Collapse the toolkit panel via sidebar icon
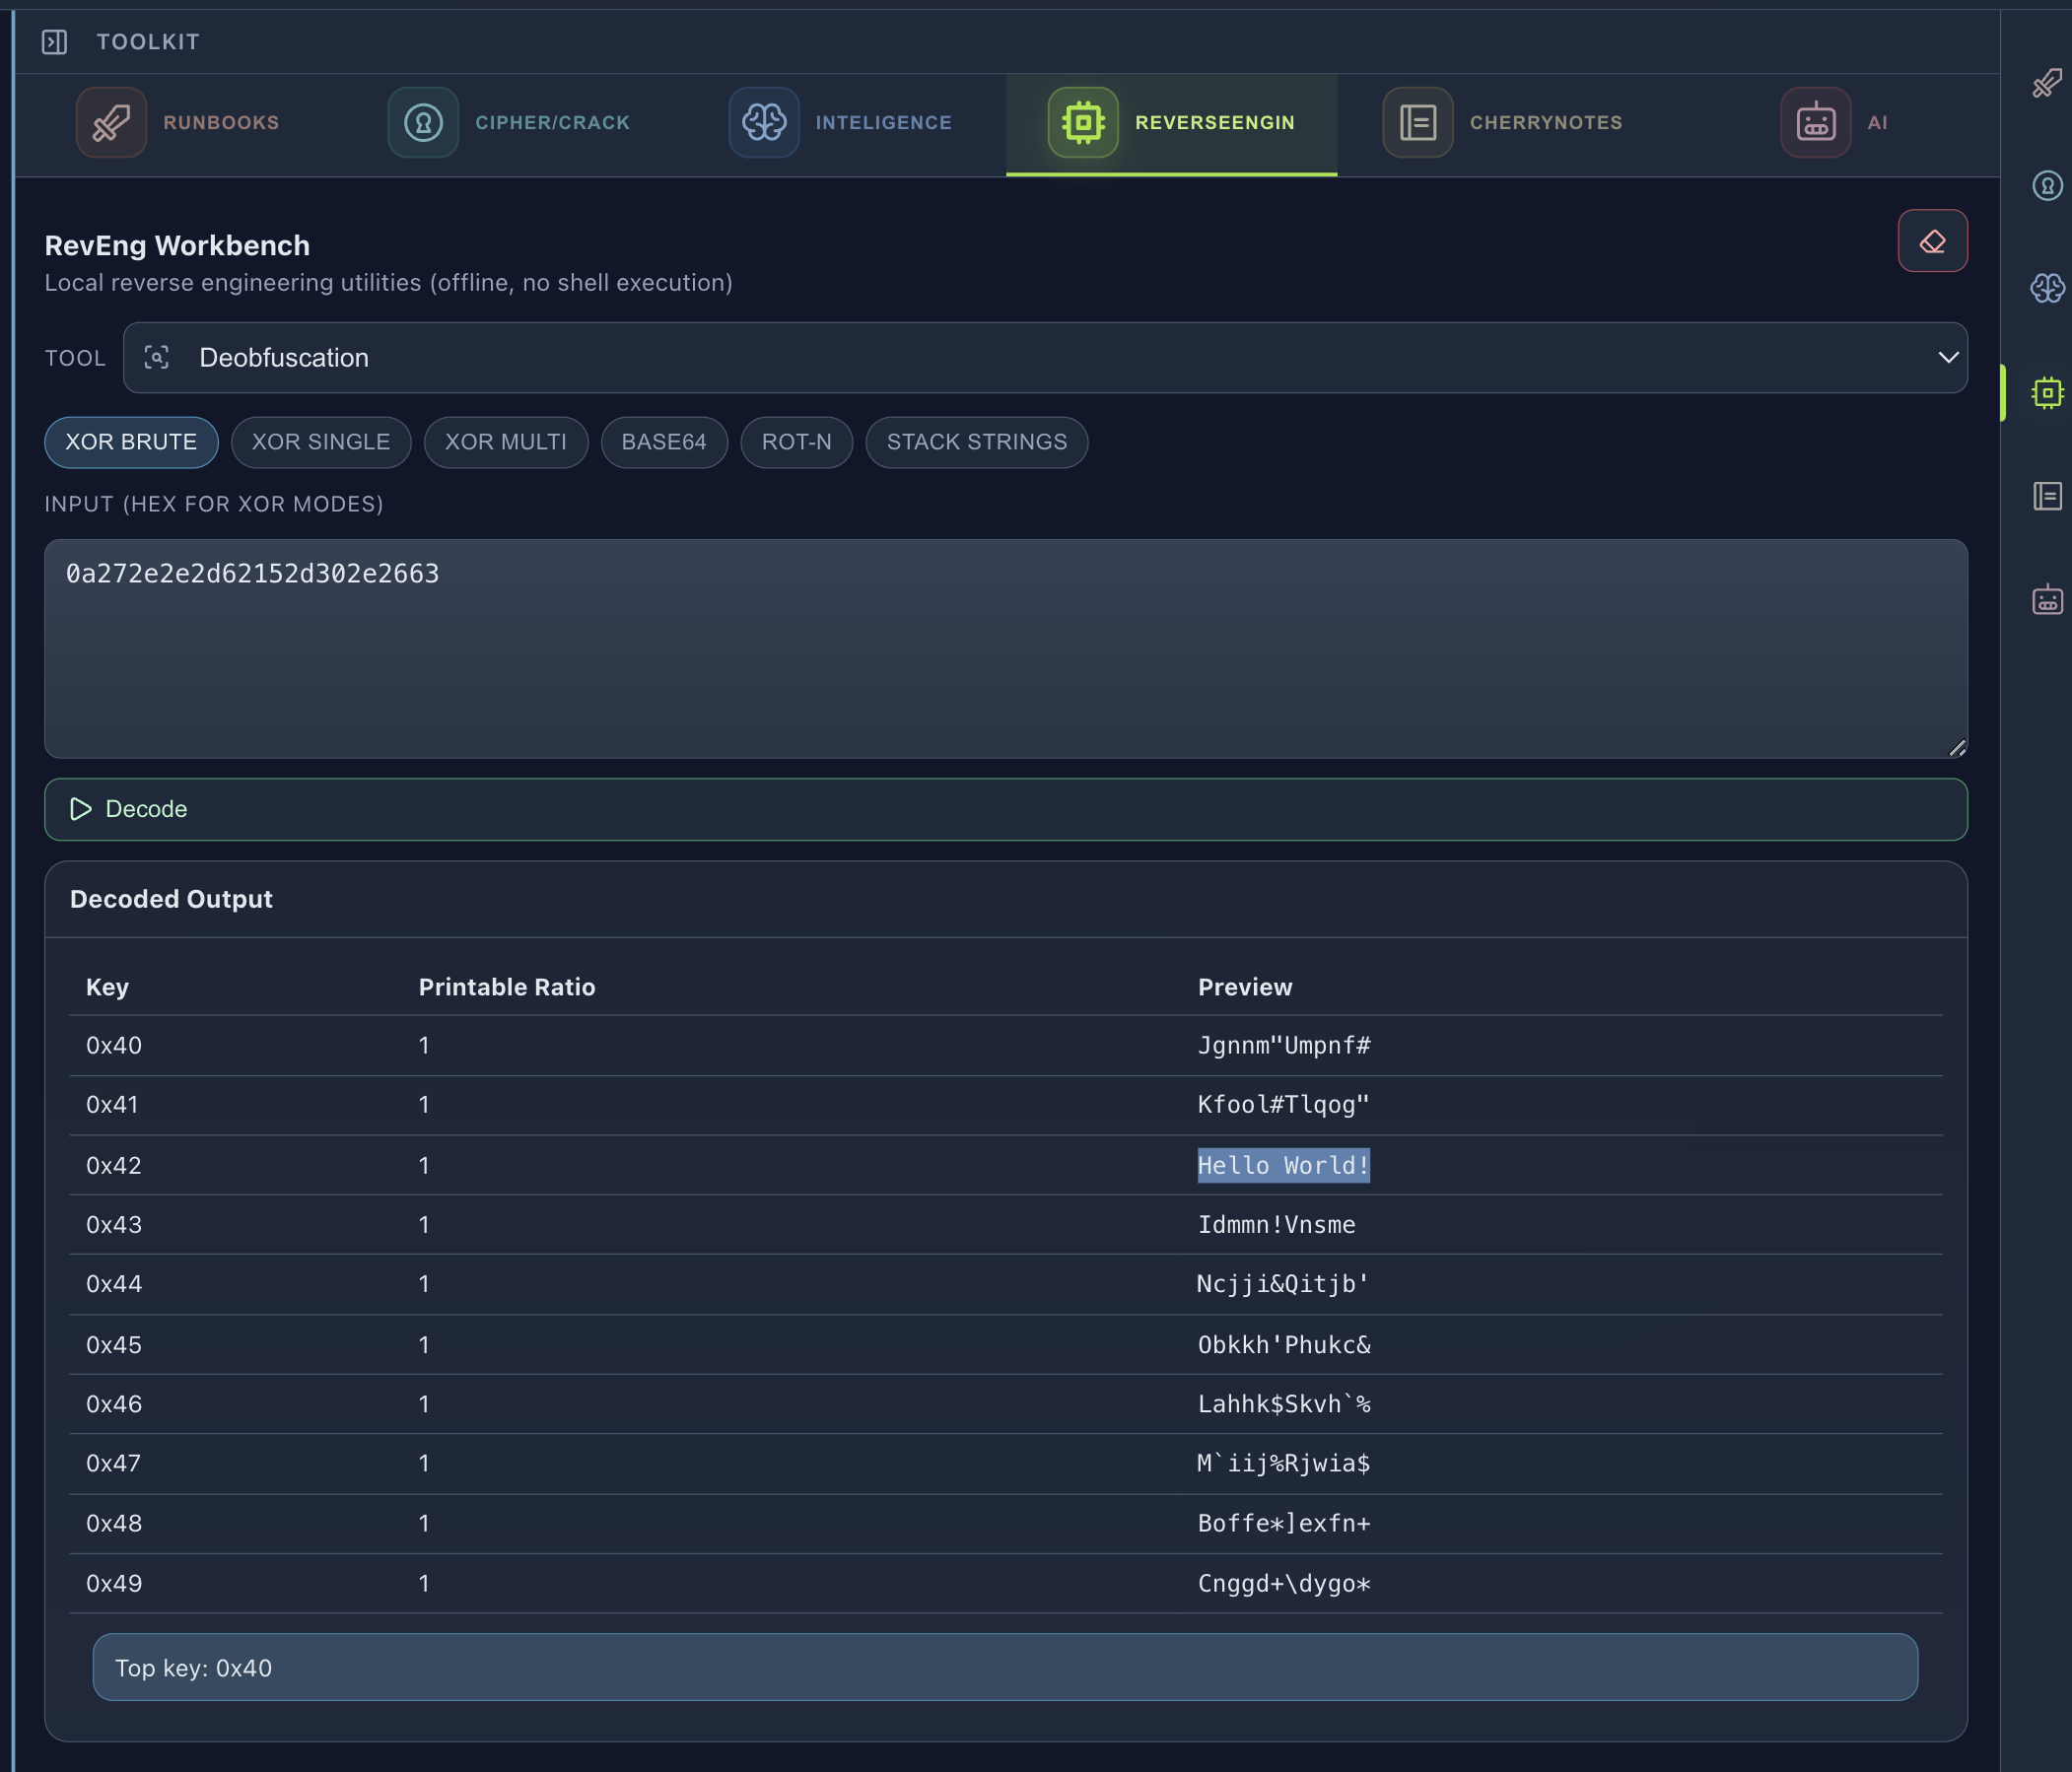The image size is (2072, 1772). point(55,42)
